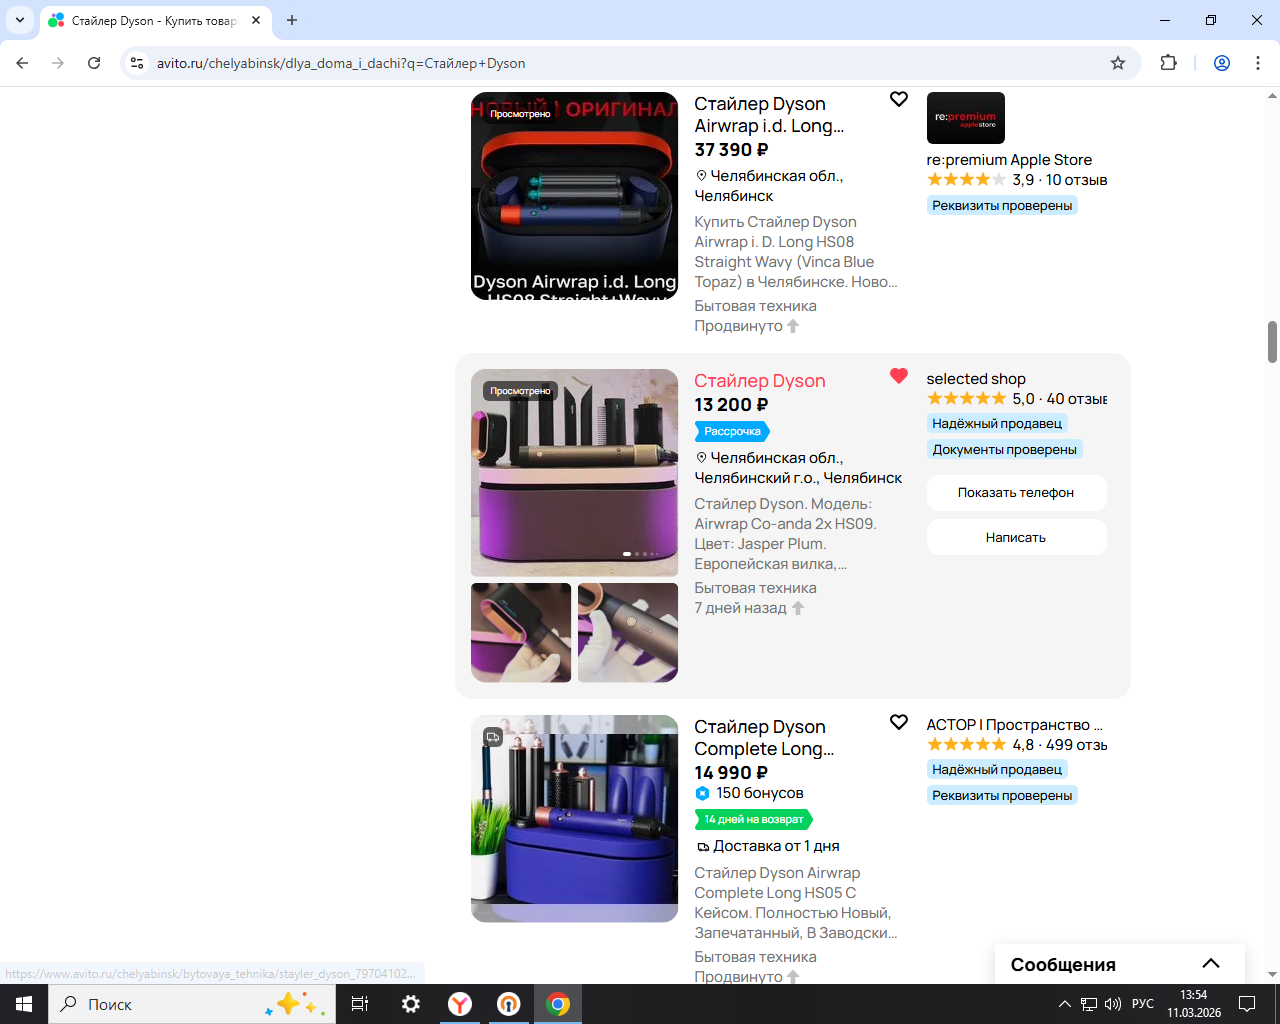Open Windows Start menu
Screen dimensions: 1280x1024
24,1004
